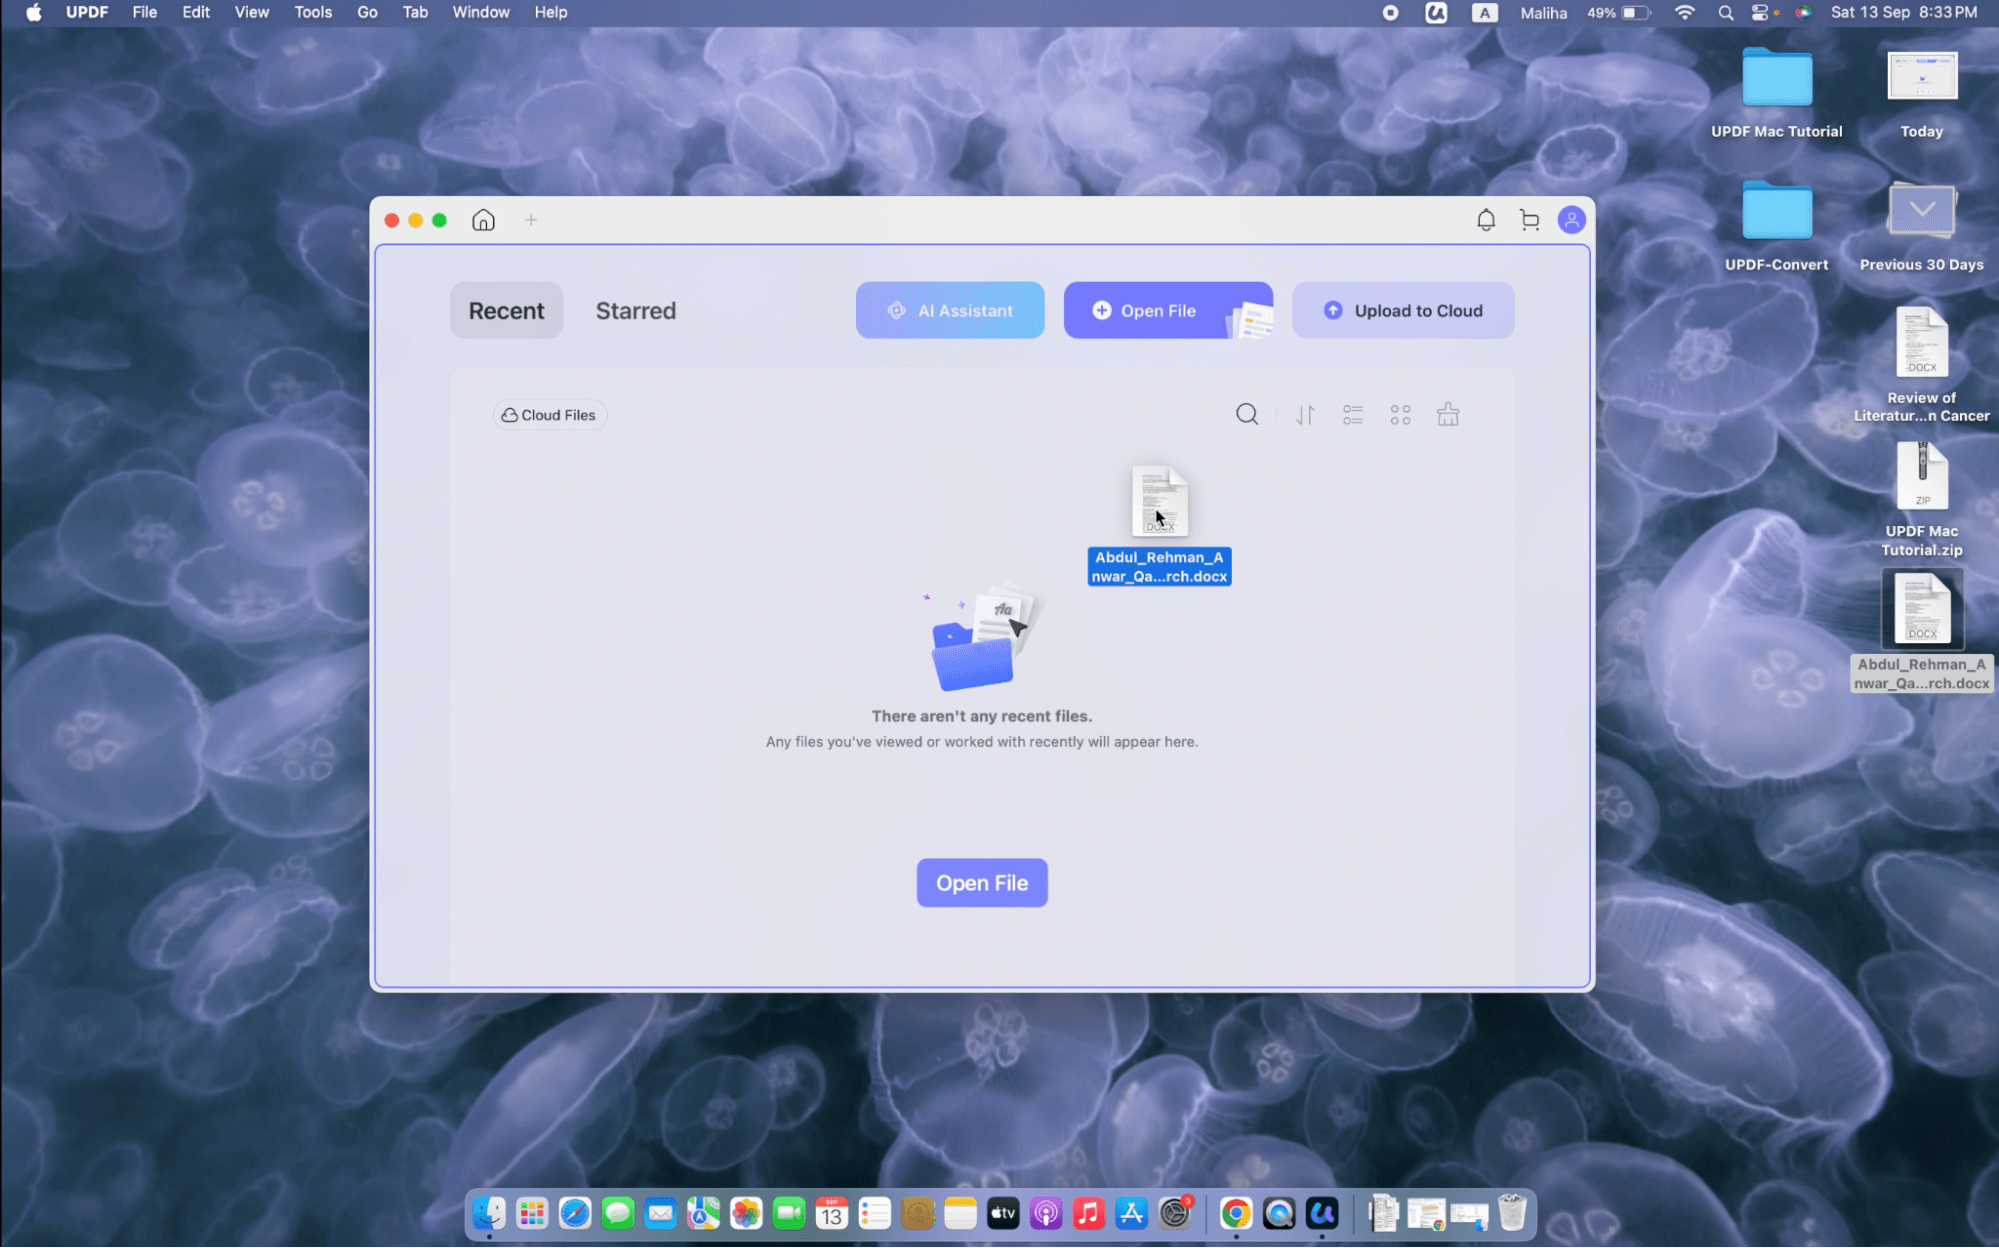Open the Go menu
Image resolution: width=1999 pixels, height=1248 pixels.
tap(367, 12)
